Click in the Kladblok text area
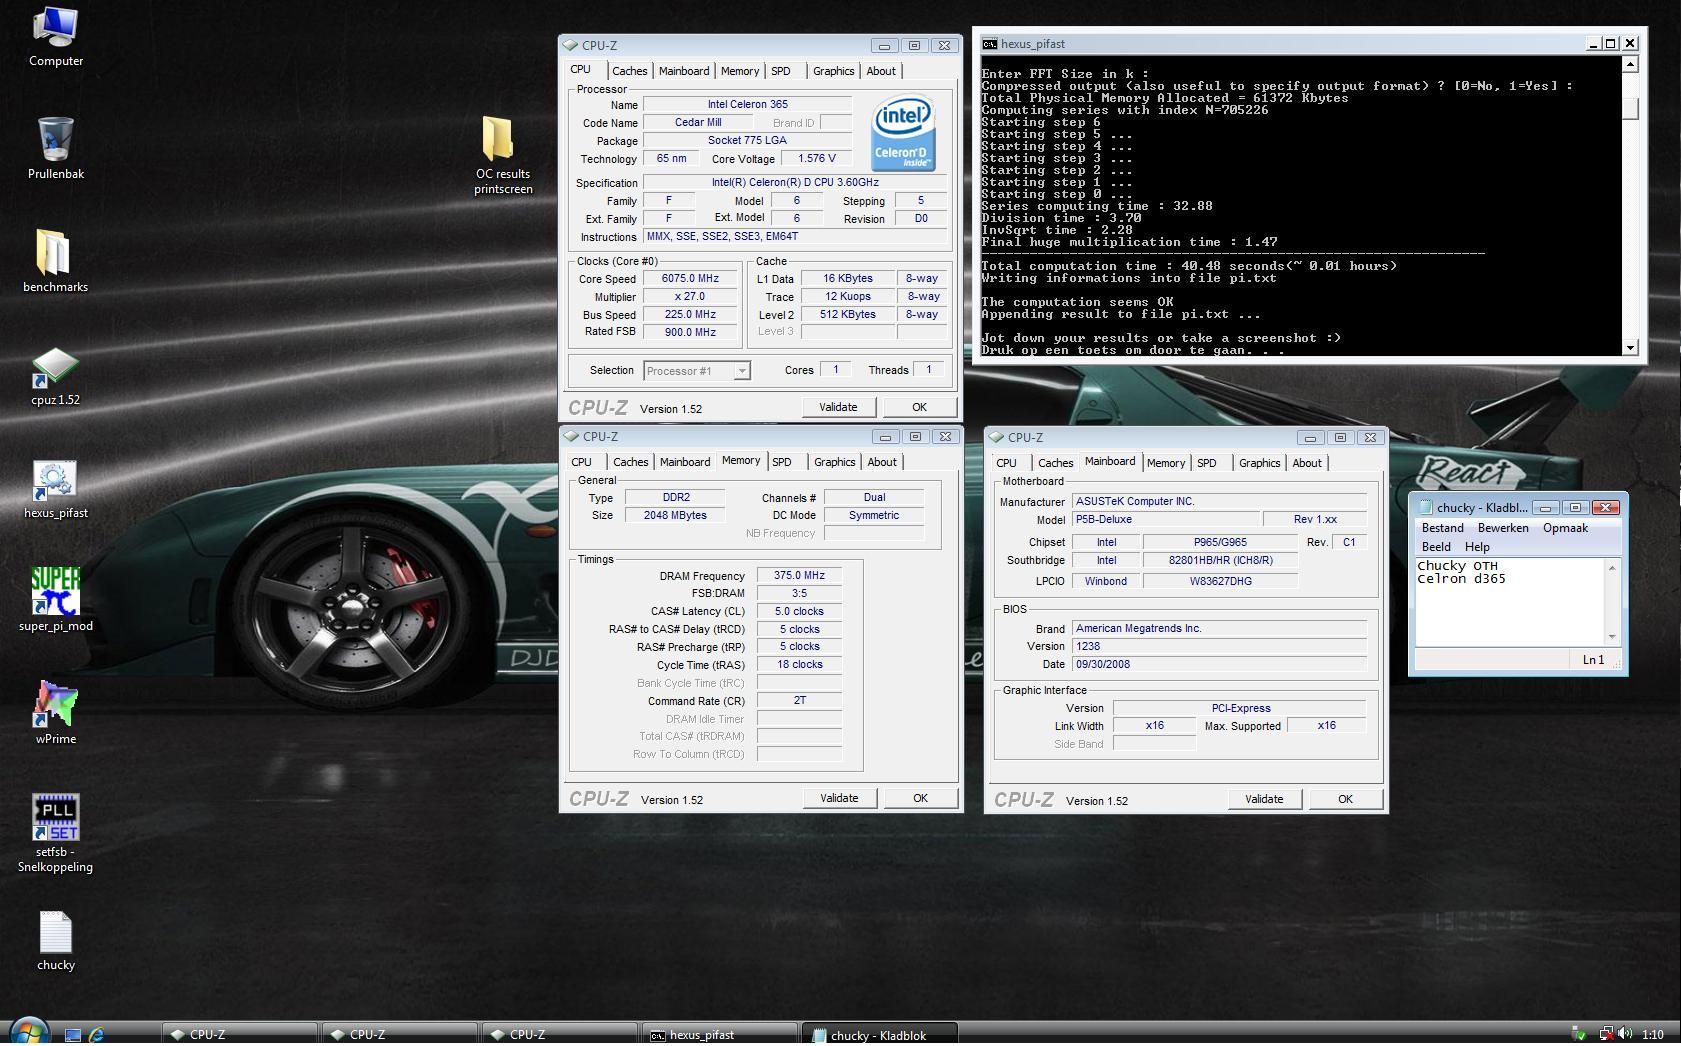Screen dimensions: 1681x1046 (1509, 602)
